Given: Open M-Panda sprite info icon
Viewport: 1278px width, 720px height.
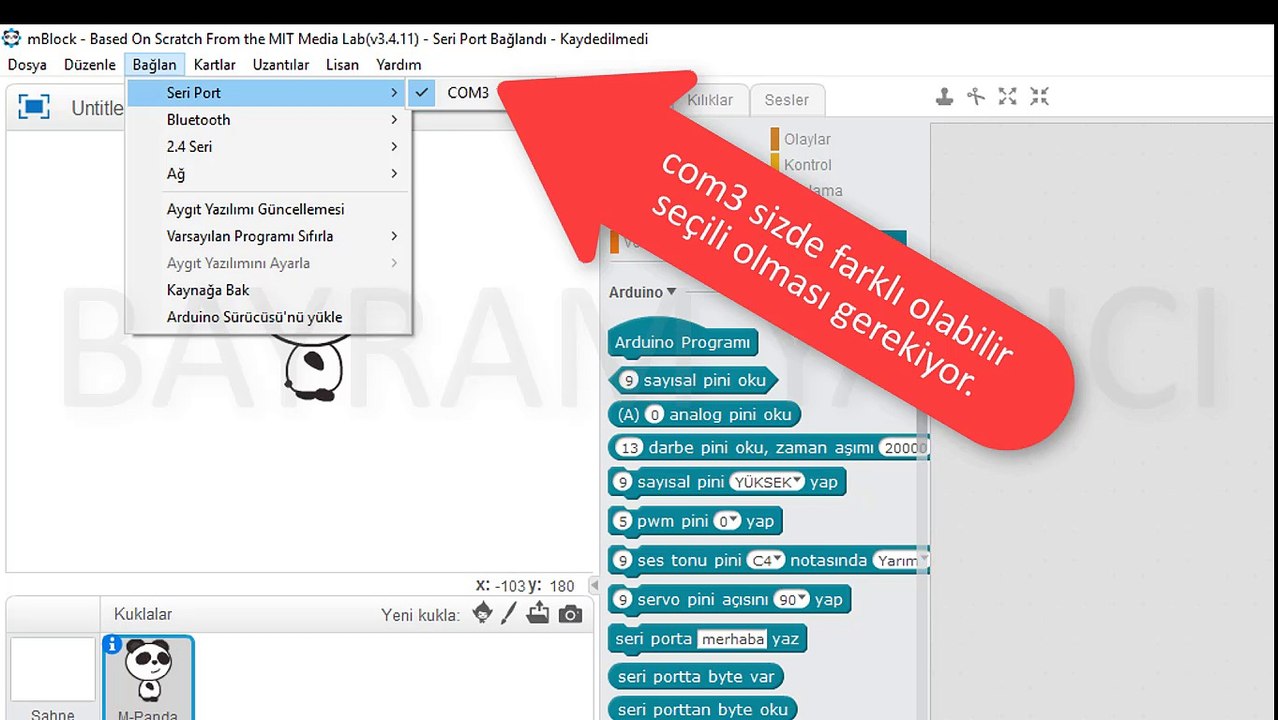Looking at the screenshot, I should (112, 644).
